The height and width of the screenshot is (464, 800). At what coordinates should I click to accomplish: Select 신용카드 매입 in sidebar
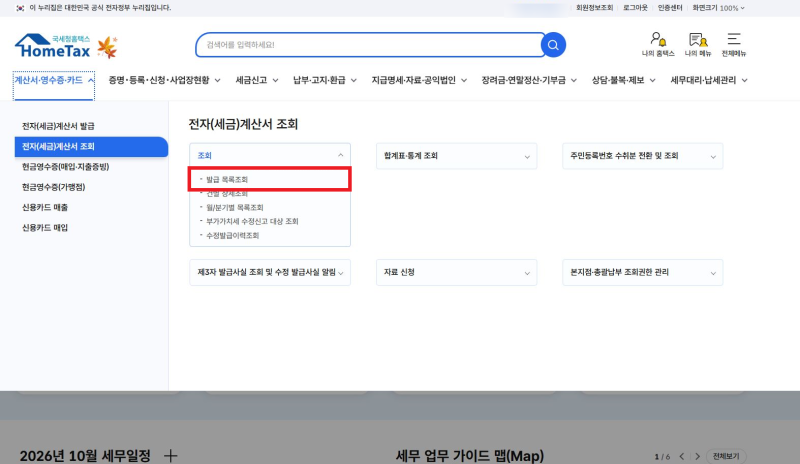pyautogui.click(x=45, y=228)
